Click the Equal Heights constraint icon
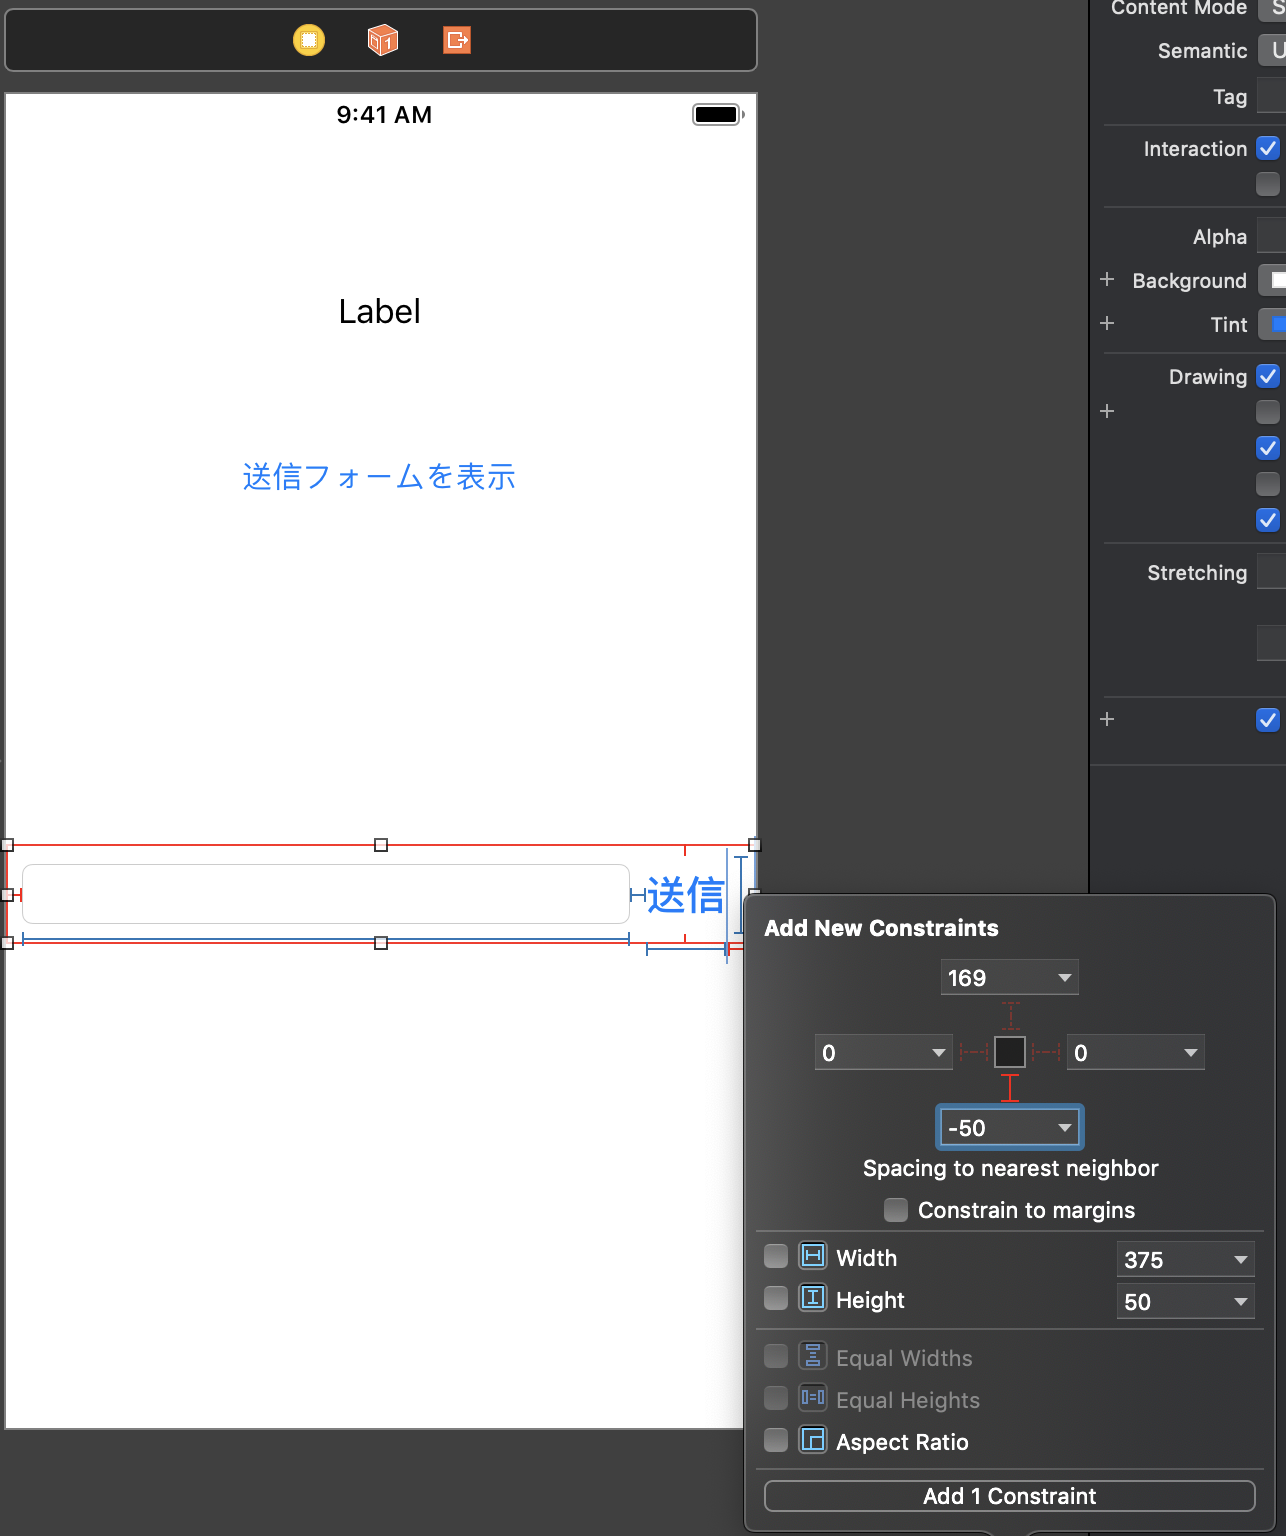The height and width of the screenshot is (1536, 1286). point(812,1397)
